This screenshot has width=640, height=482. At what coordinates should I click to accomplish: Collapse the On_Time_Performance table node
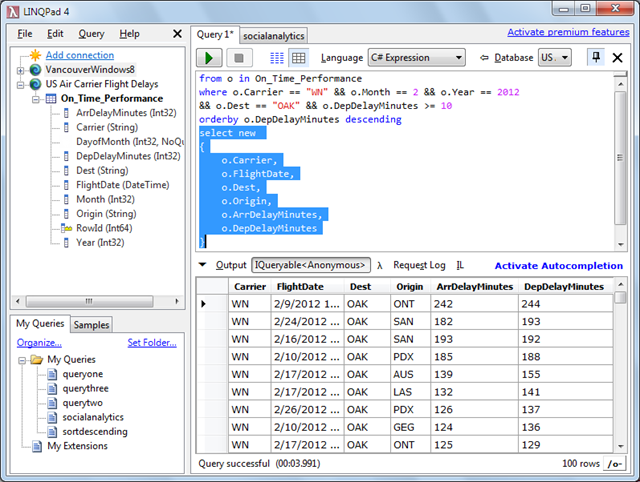tap(36, 99)
